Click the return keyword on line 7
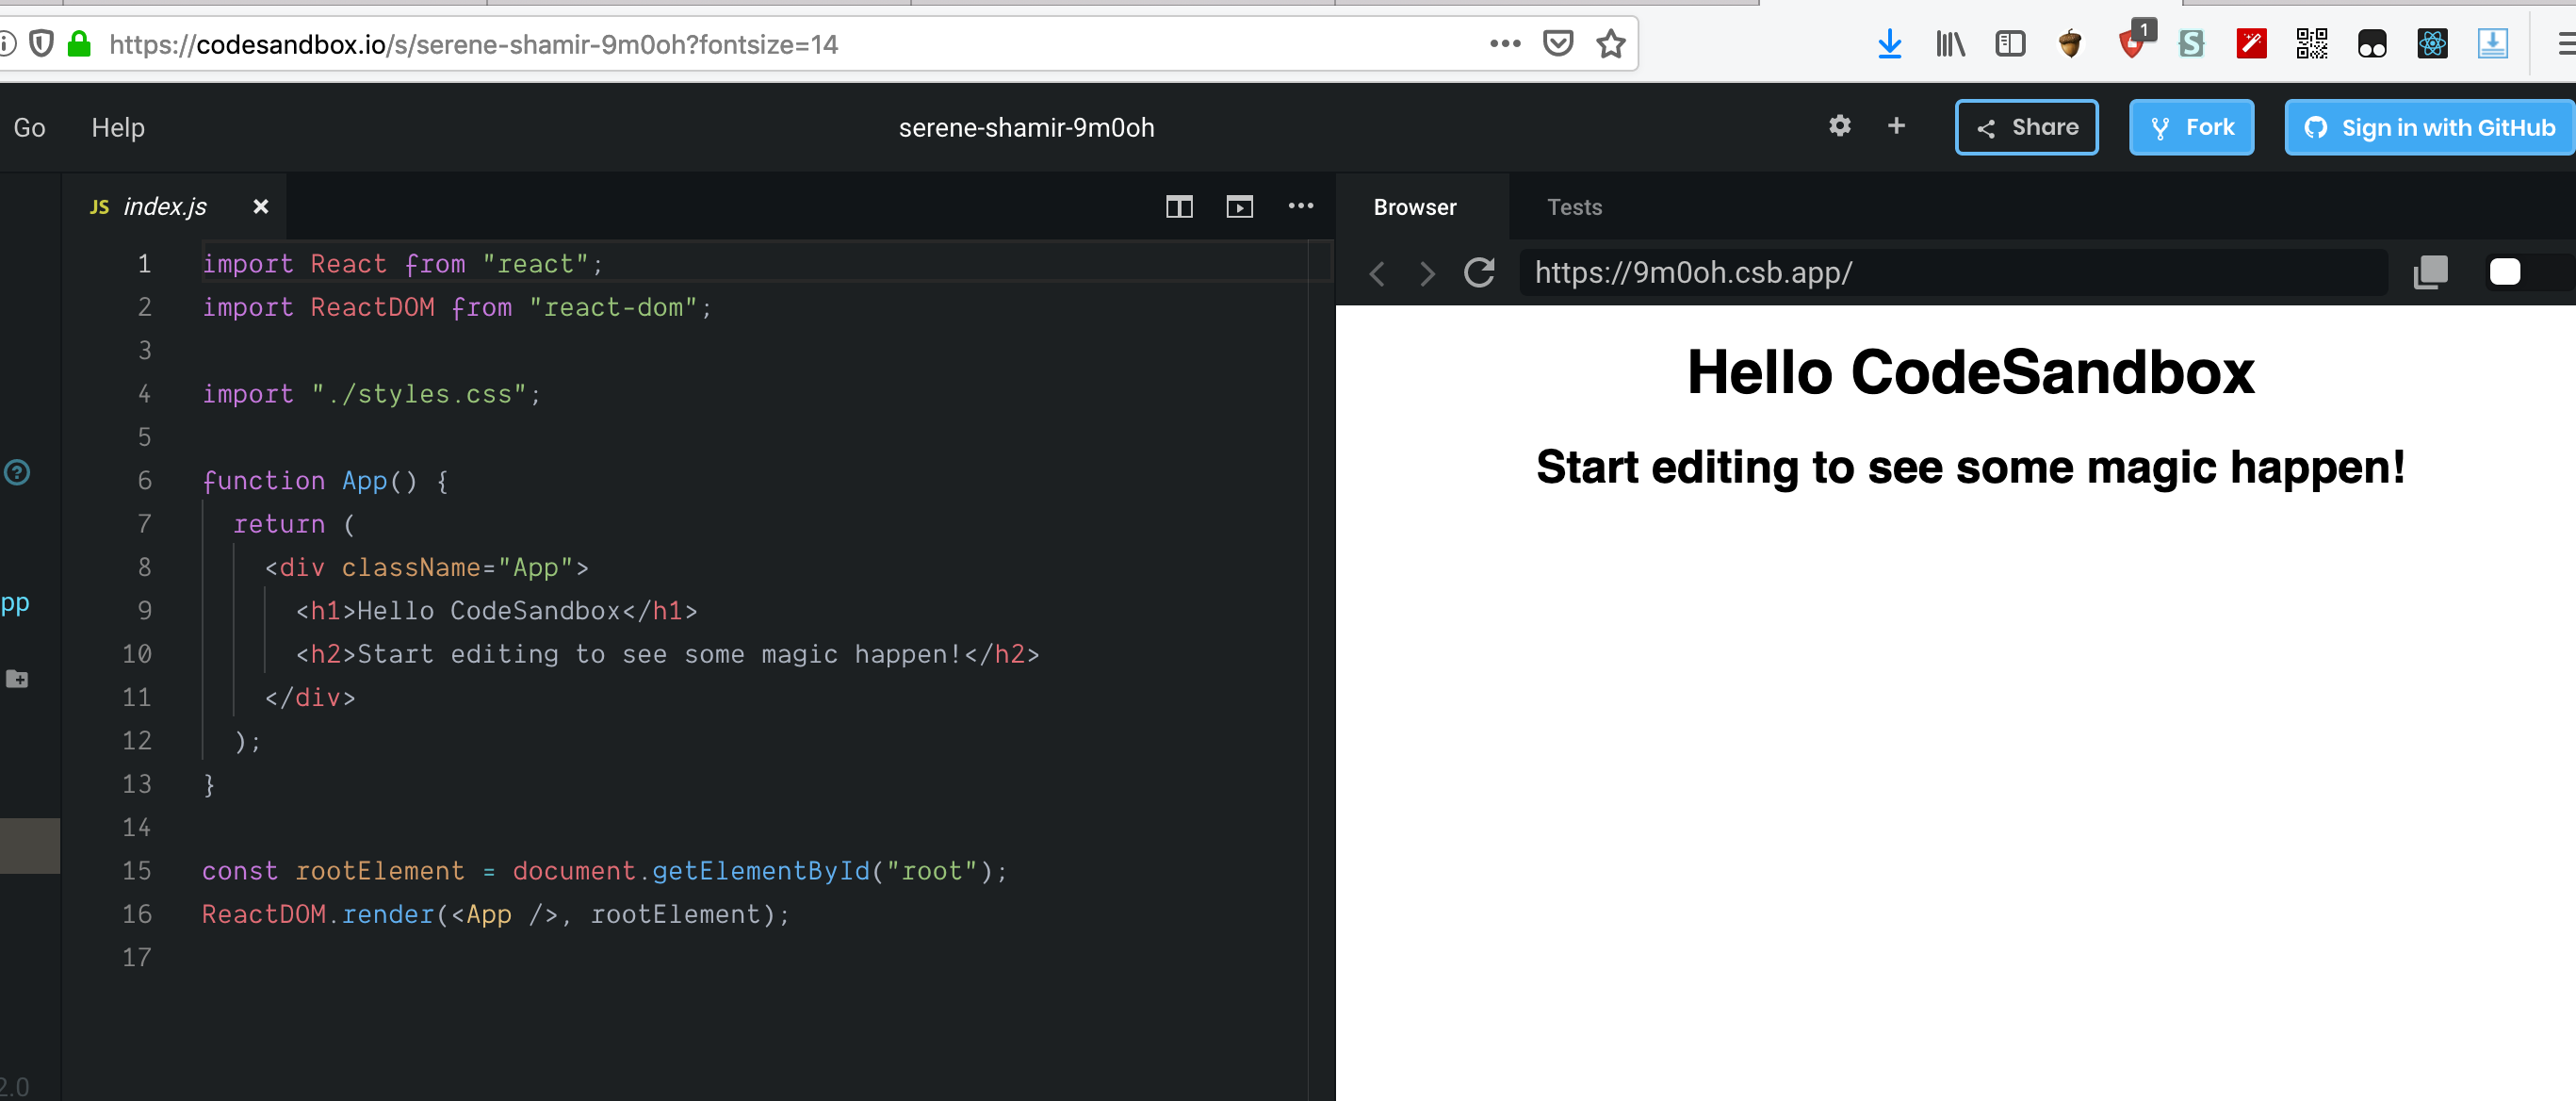The image size is (2576, 1101). coord(279,525)
